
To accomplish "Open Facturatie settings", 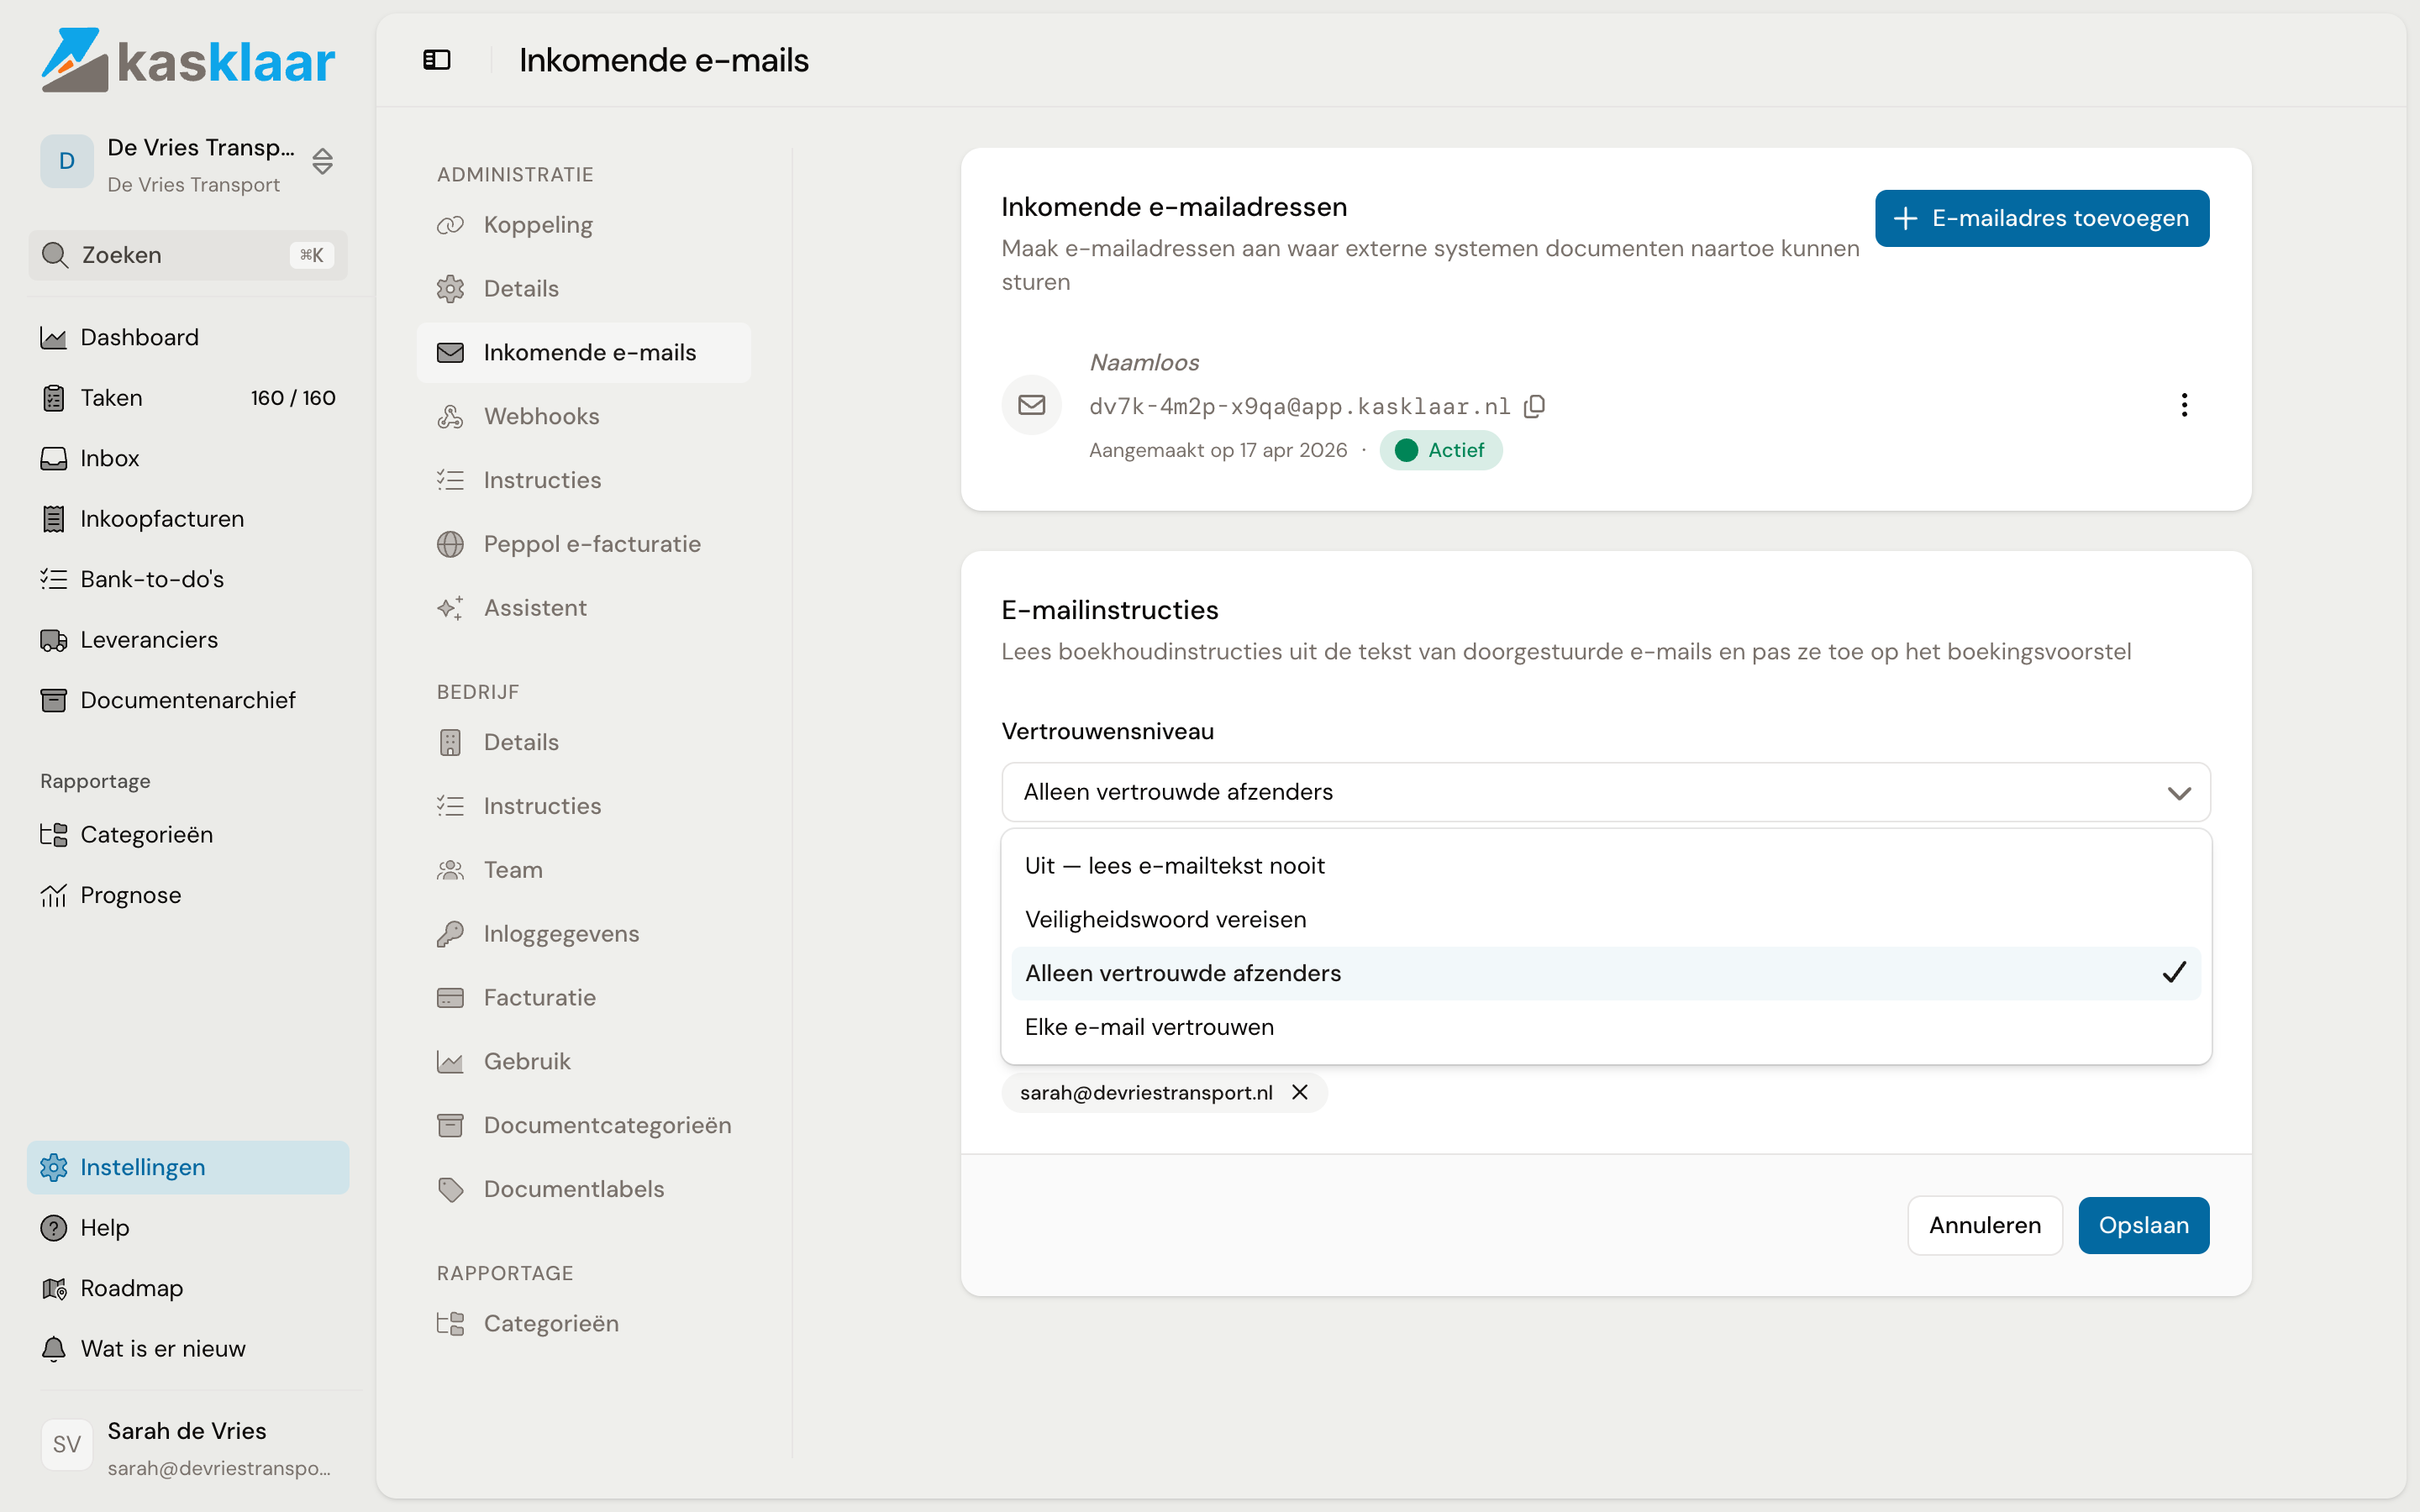I will [x=584, y=997].
